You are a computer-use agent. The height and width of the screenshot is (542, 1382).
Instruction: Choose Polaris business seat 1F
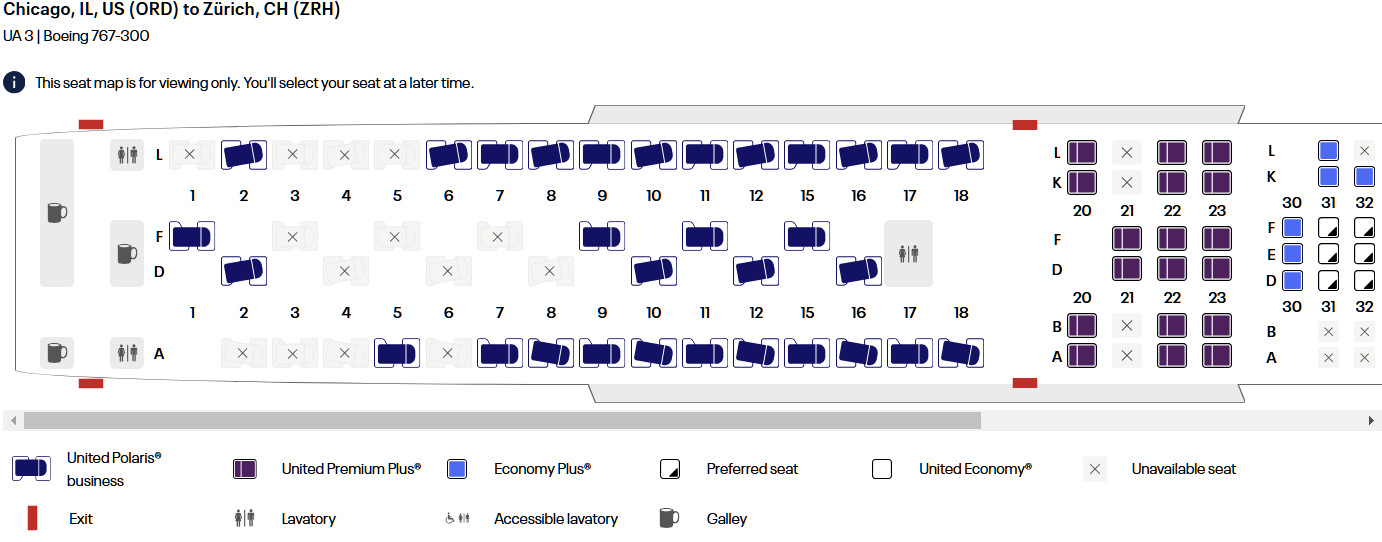click(192, 237)
